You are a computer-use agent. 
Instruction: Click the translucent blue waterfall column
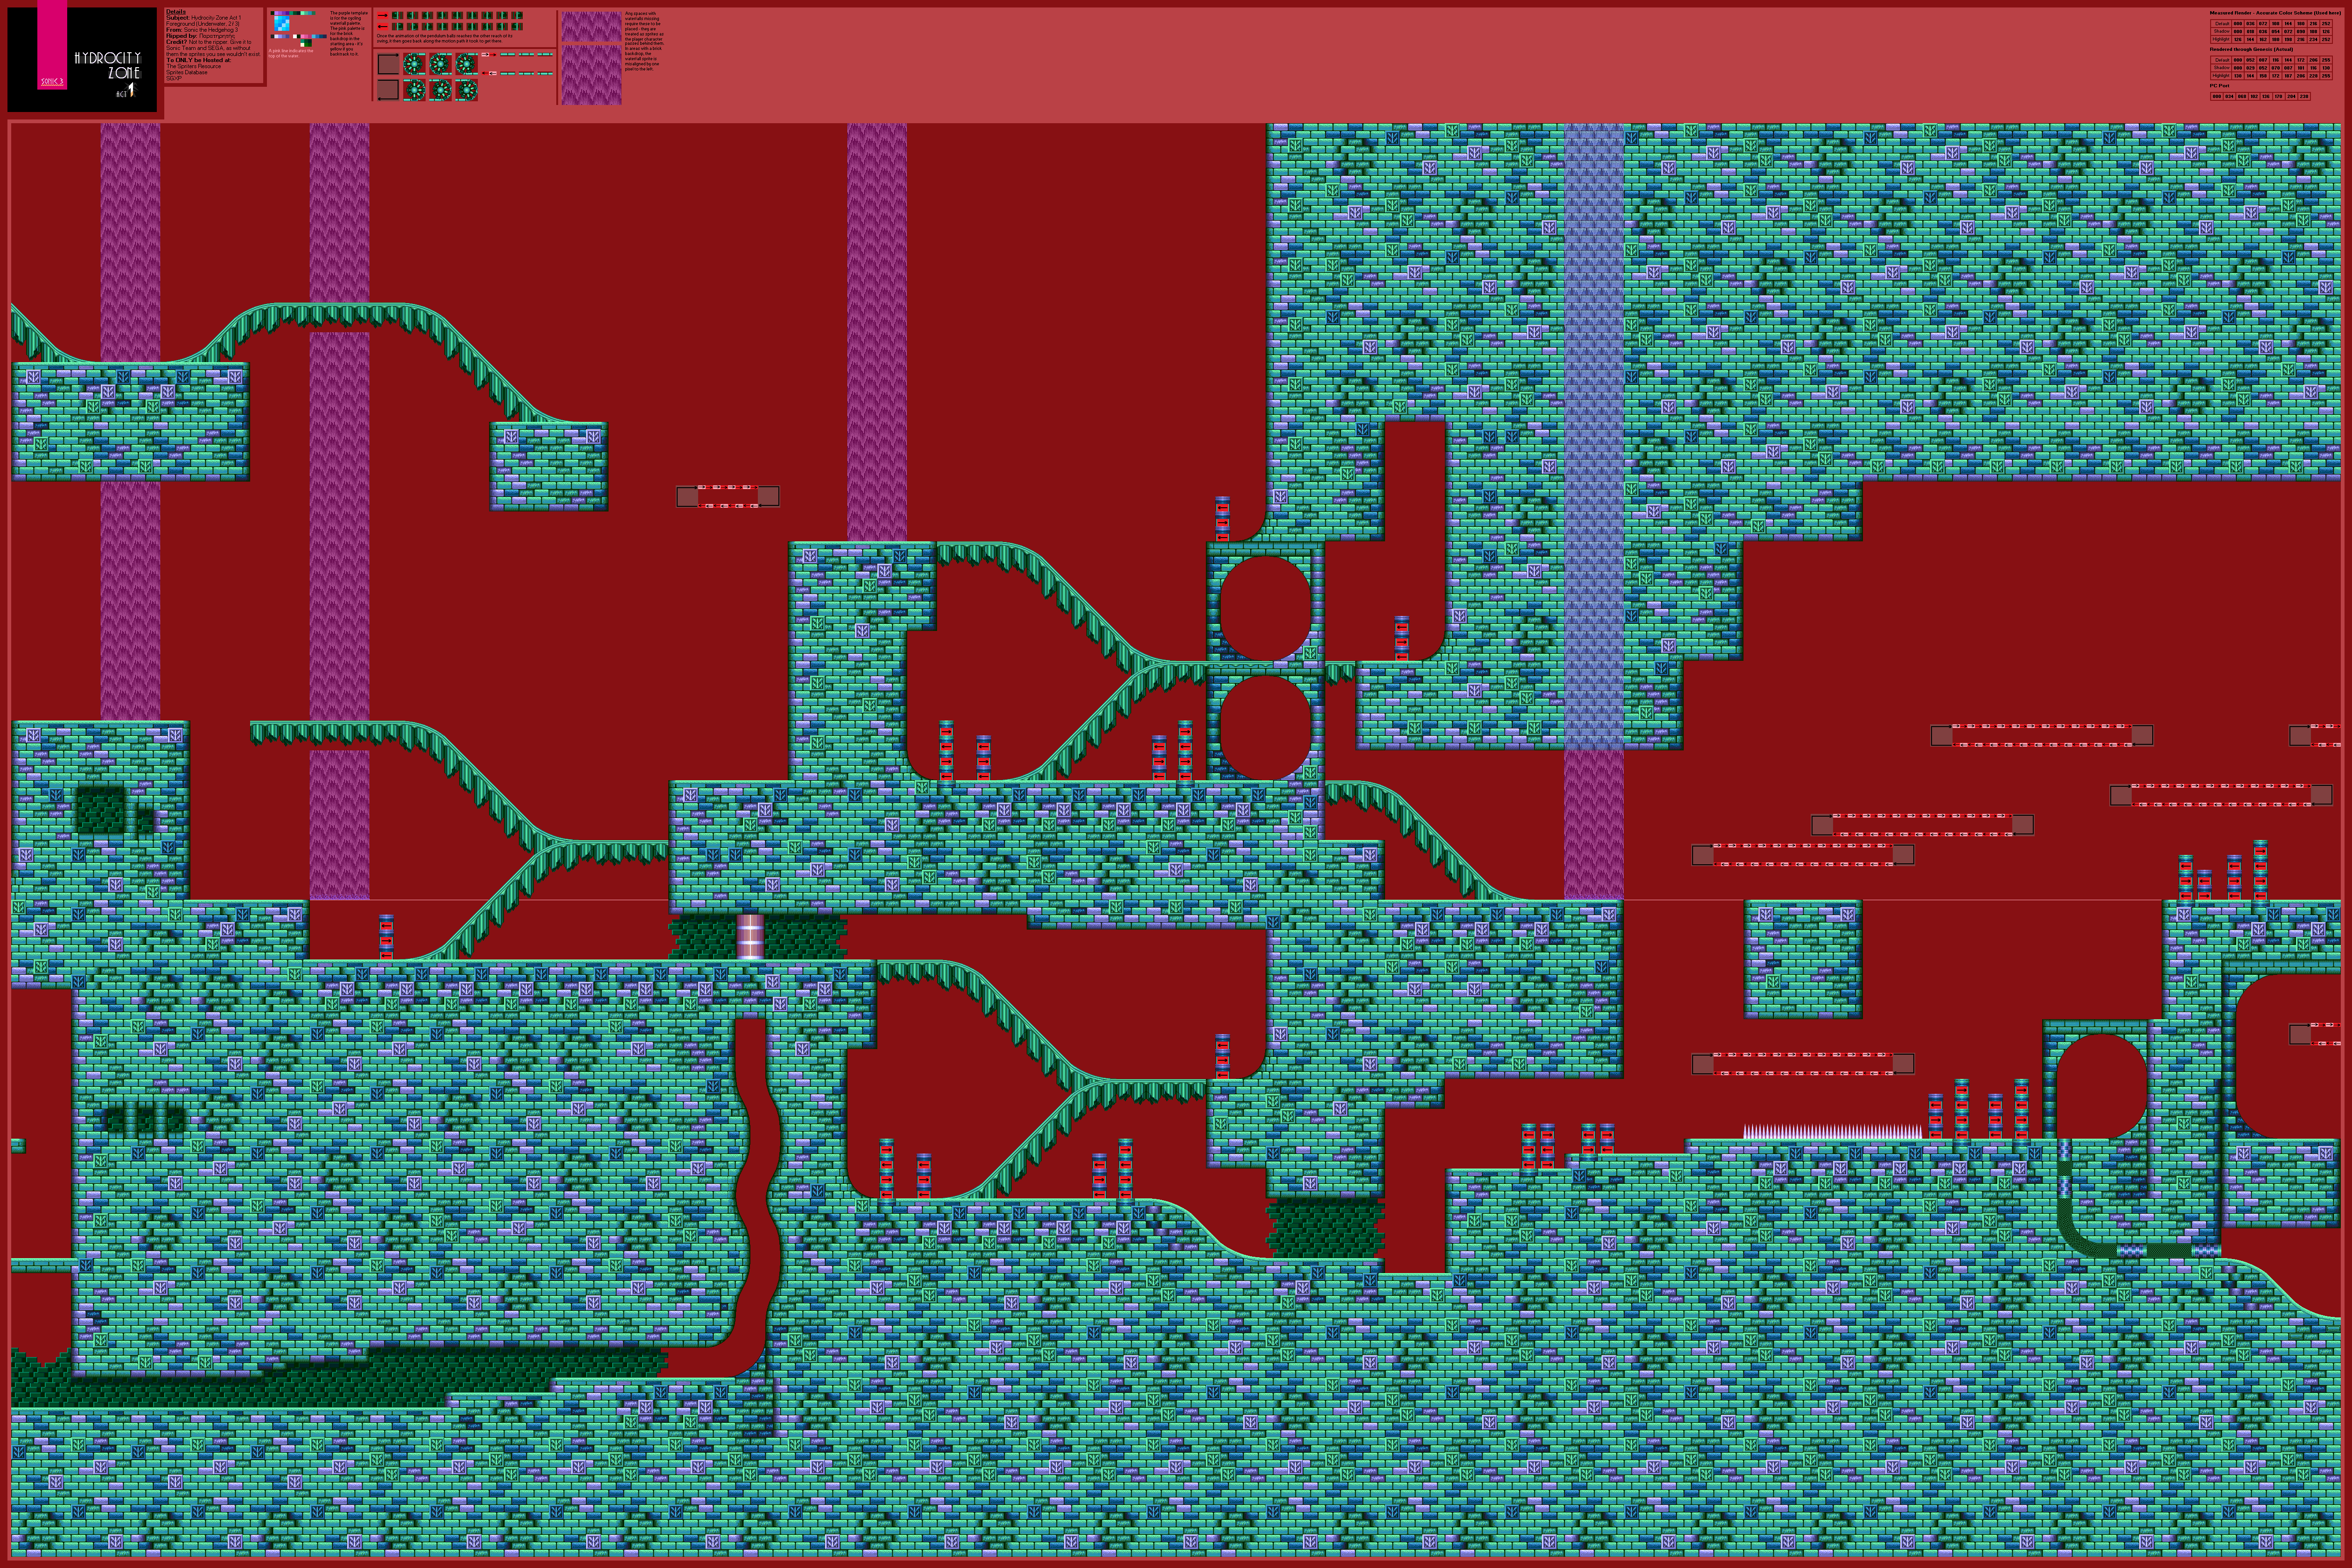point(1594,437)
